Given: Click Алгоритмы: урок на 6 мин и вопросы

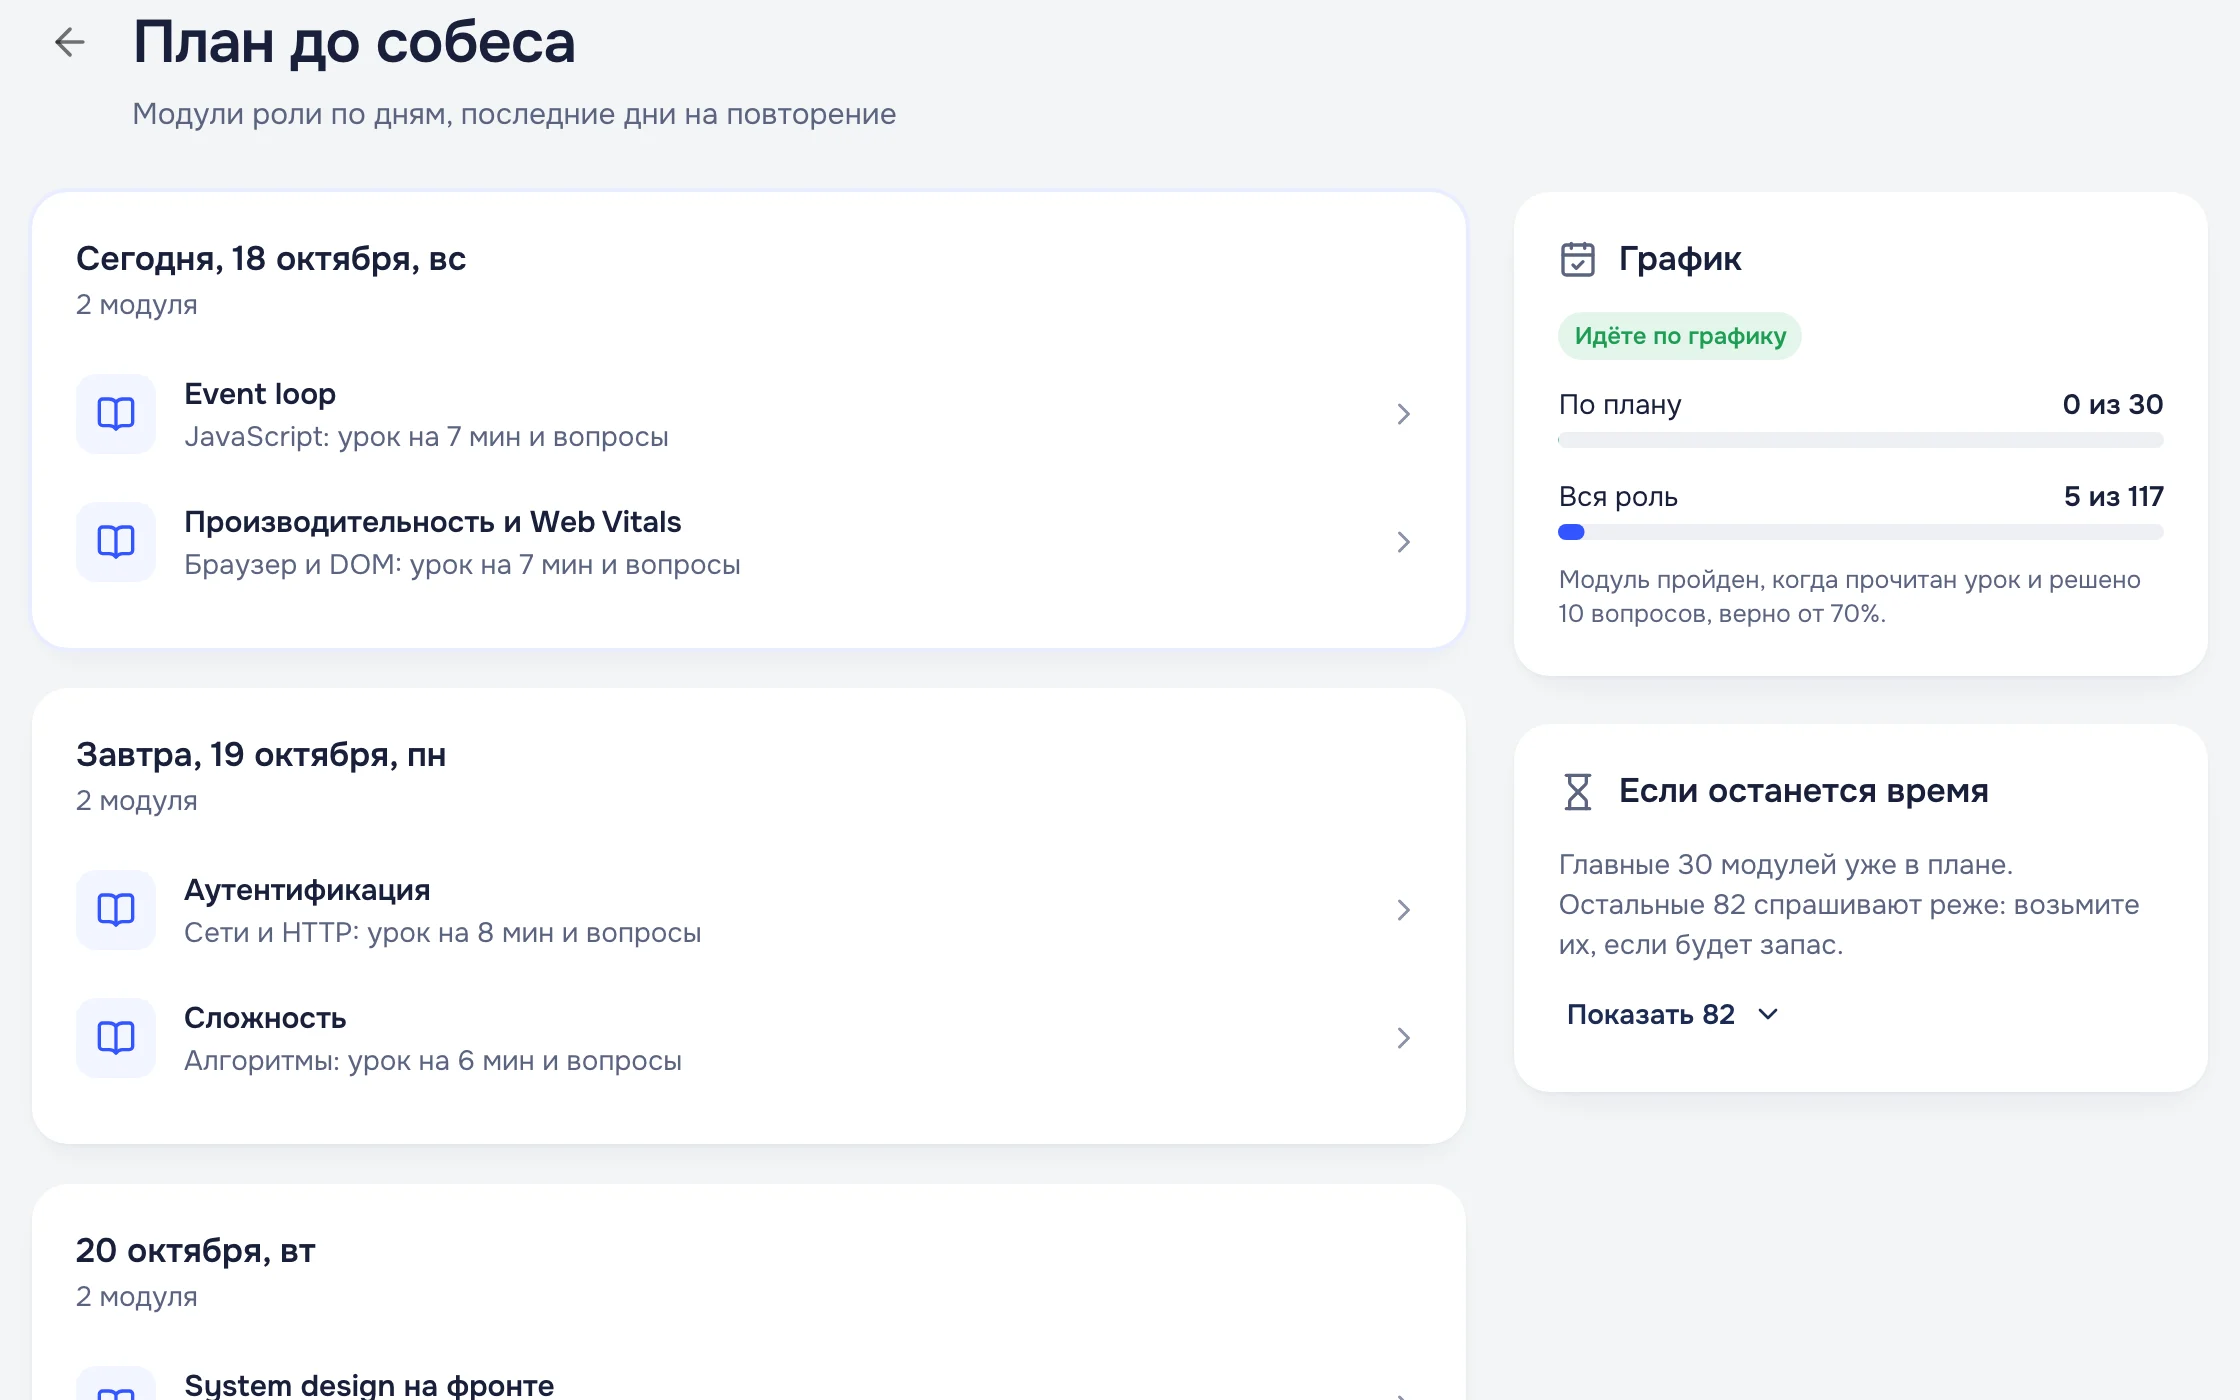Looking at the screenshot, I should [x=433, y=1061].
